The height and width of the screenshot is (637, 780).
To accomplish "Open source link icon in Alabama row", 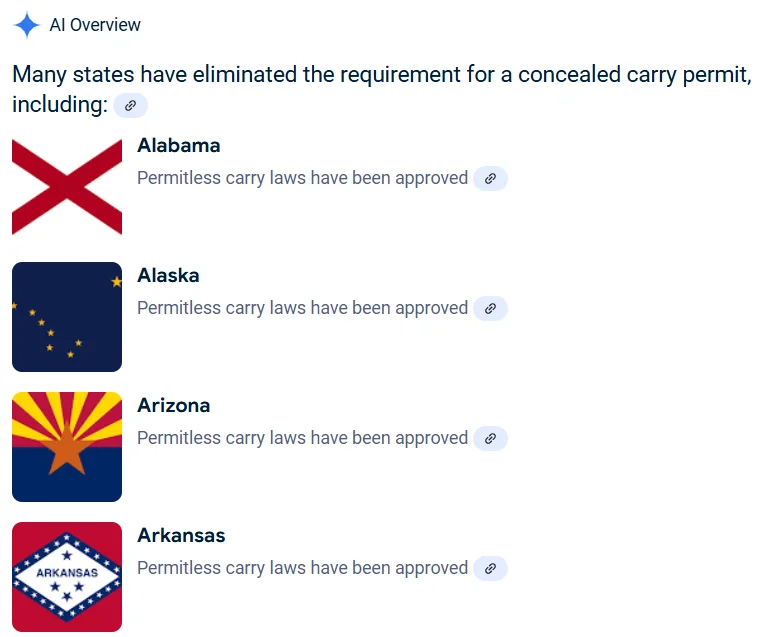I will tap(490, 179).
